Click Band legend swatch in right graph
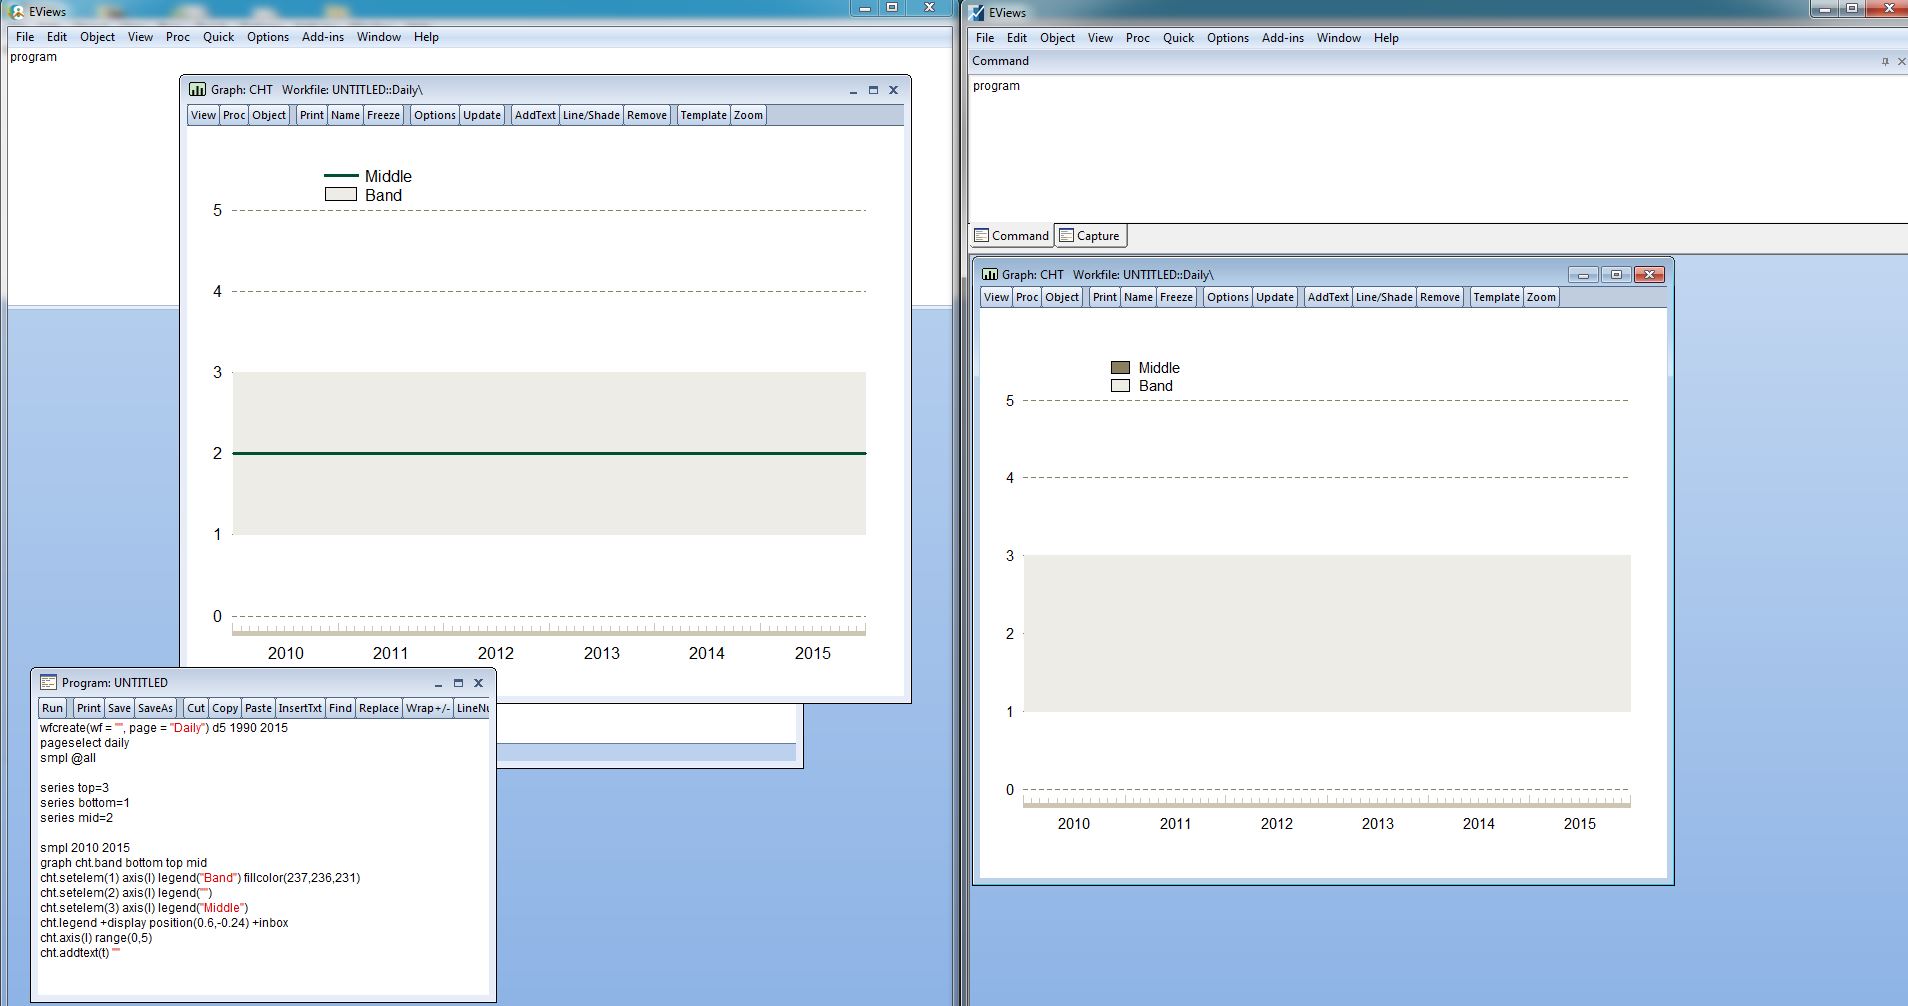The height and width of the screenshot is (1006, 1908). (1120, 386)
